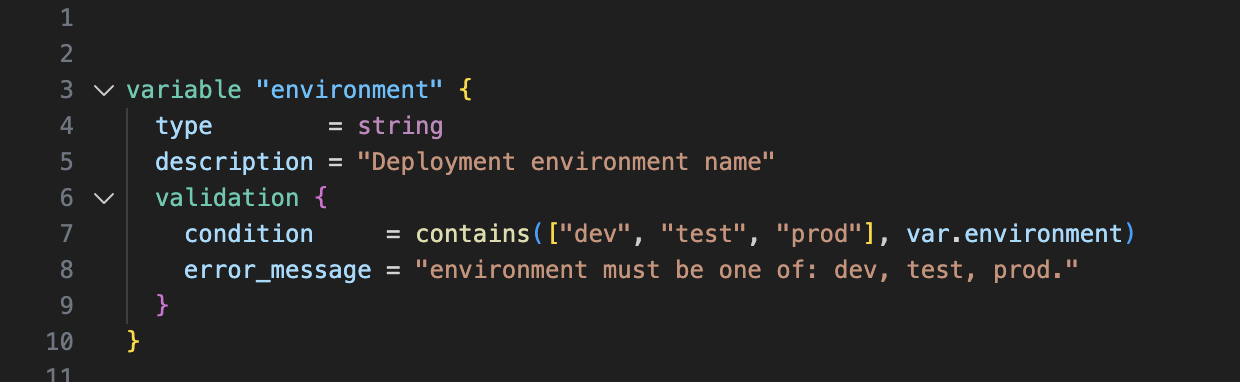This screenshot has width=1240, height=382.
Task: Select line number 5 in gutter
Action: [67, 162]
